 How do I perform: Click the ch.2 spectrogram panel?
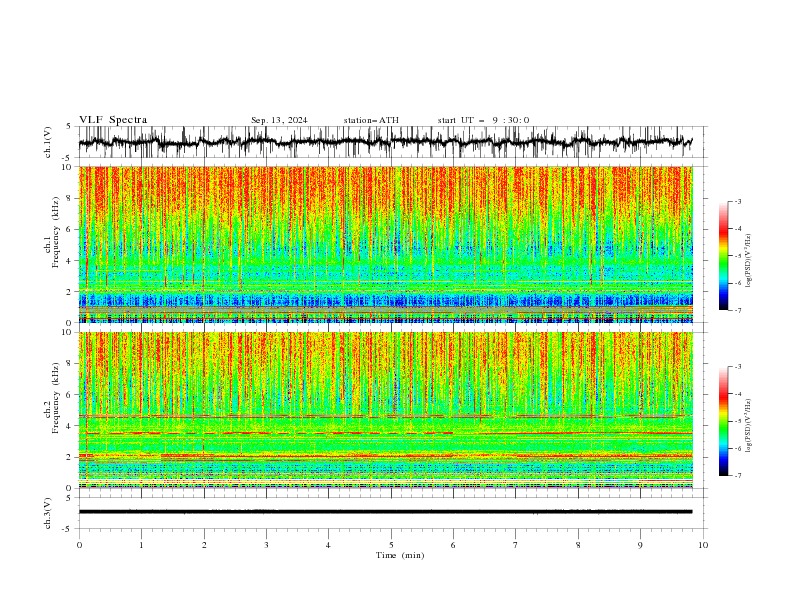tap(386, 410)
